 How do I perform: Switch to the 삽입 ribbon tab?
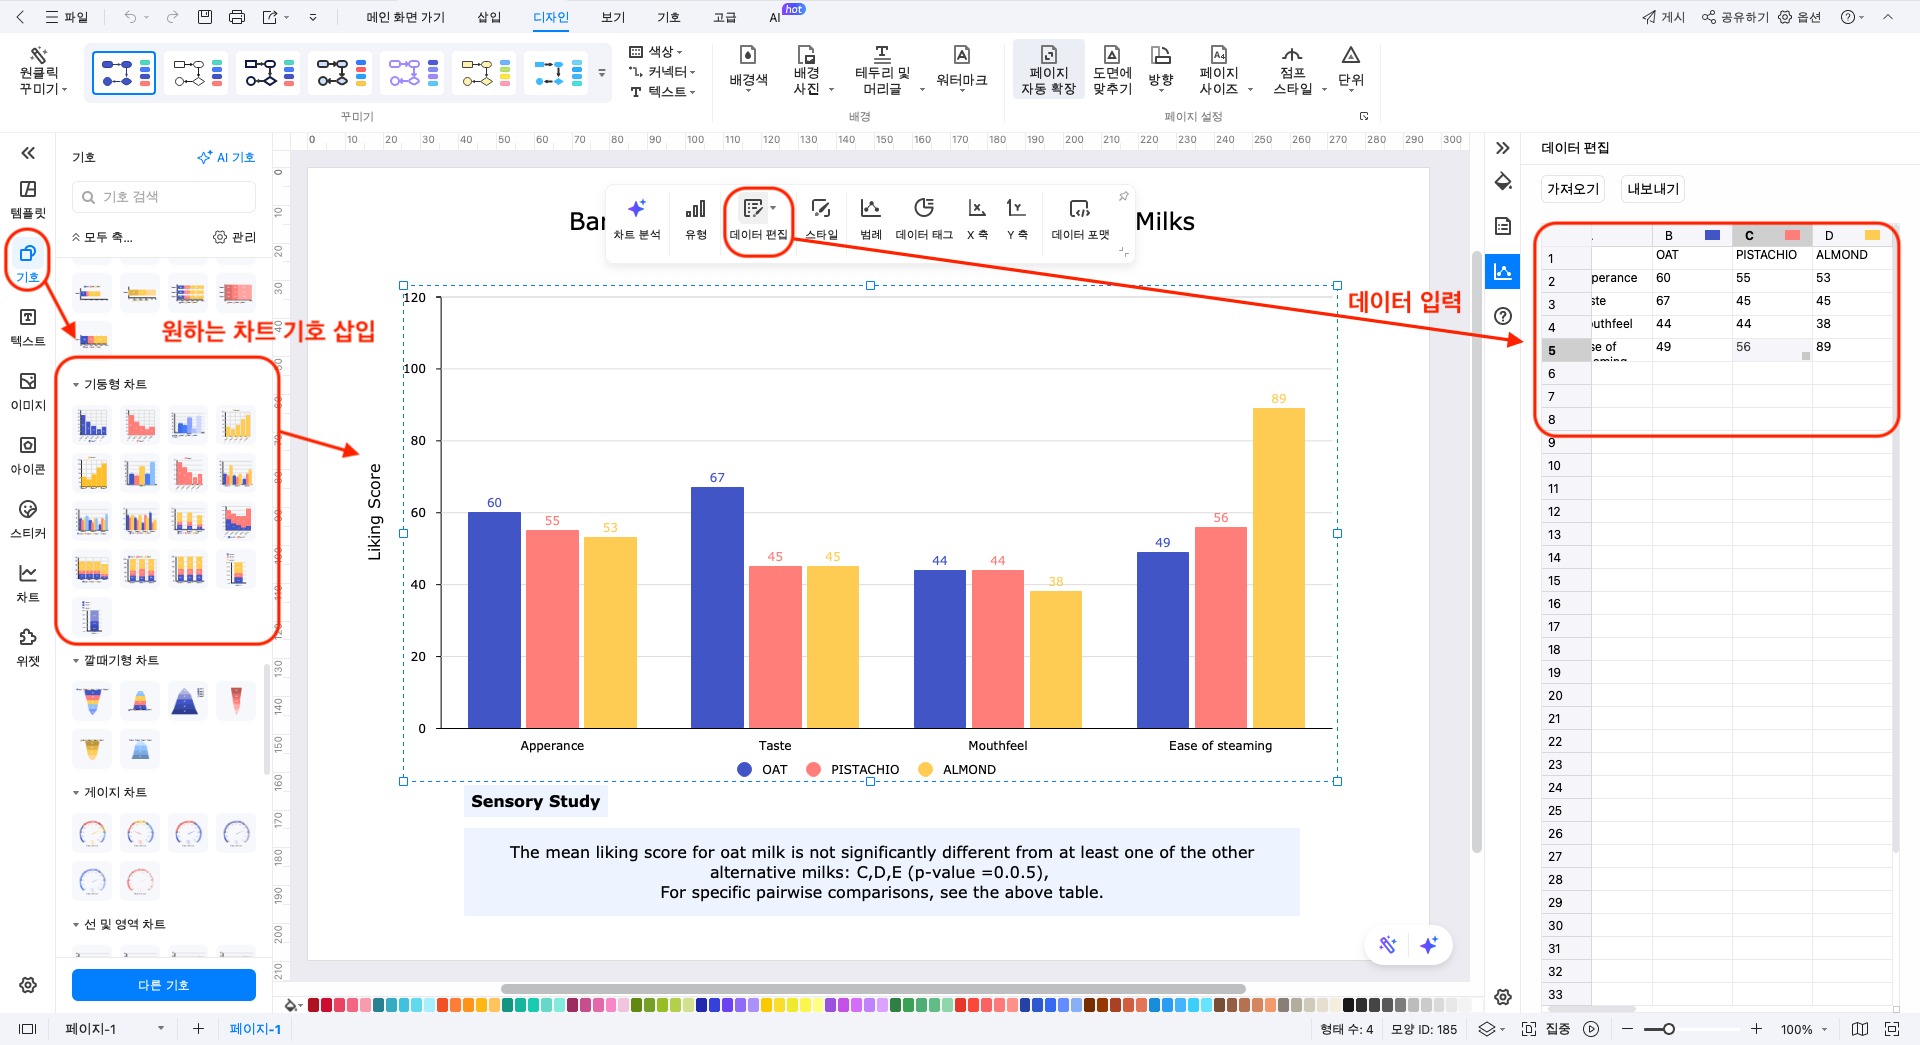(489, 17)
